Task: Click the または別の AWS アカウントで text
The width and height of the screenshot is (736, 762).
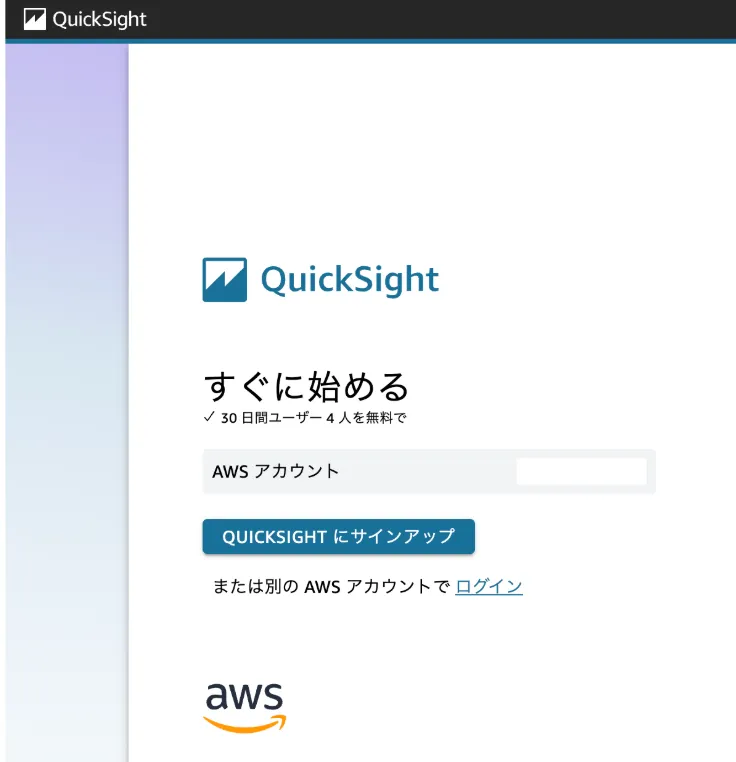Action: (x=331, y=587)
